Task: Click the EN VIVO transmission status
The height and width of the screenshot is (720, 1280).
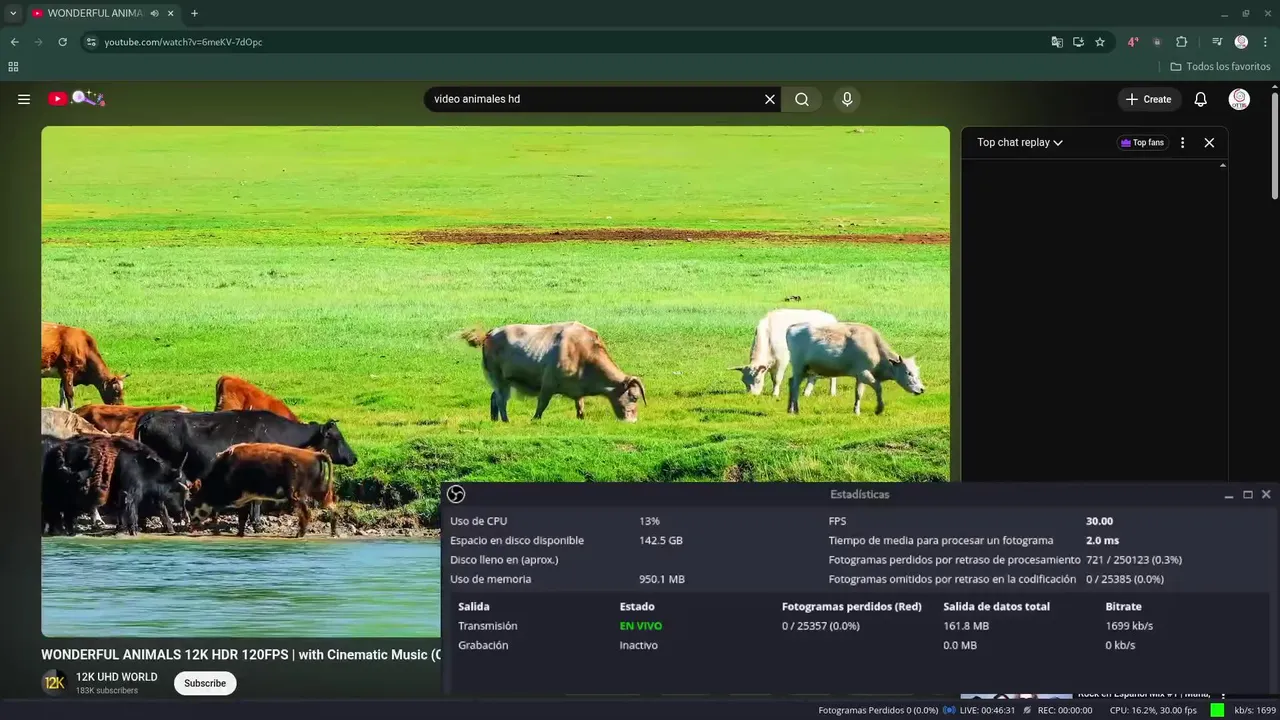Action: (x=641, y=626)
